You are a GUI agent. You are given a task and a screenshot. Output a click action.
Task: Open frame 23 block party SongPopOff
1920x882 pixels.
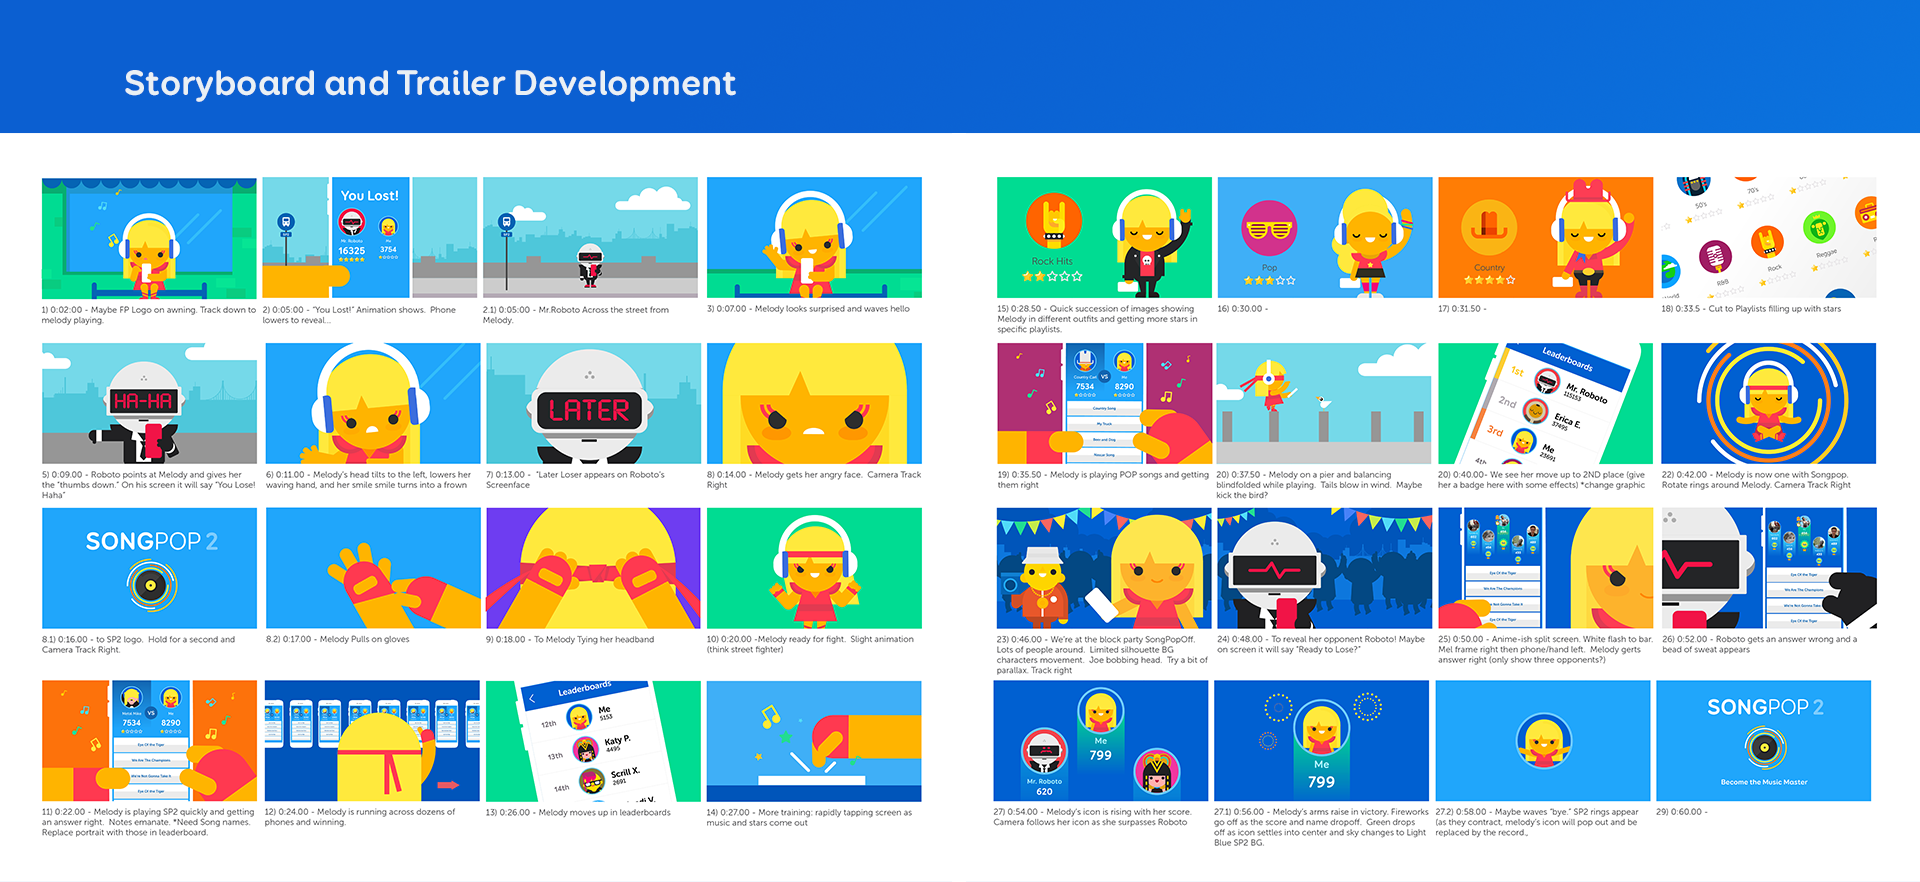[x=1104, y=568]
